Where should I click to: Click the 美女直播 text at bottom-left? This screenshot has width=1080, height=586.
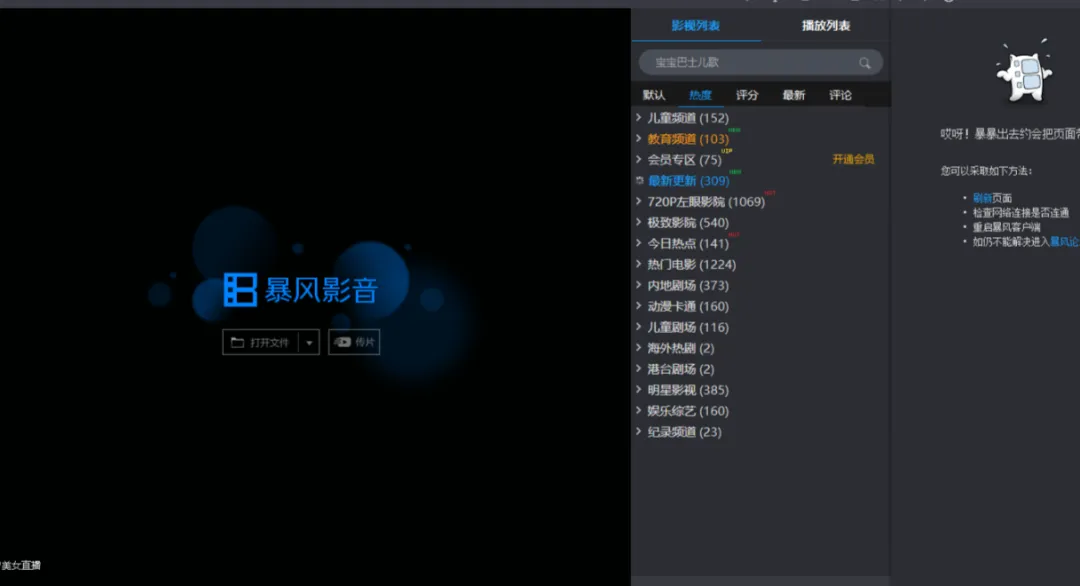pyautogui.click(x=21, y=565)
